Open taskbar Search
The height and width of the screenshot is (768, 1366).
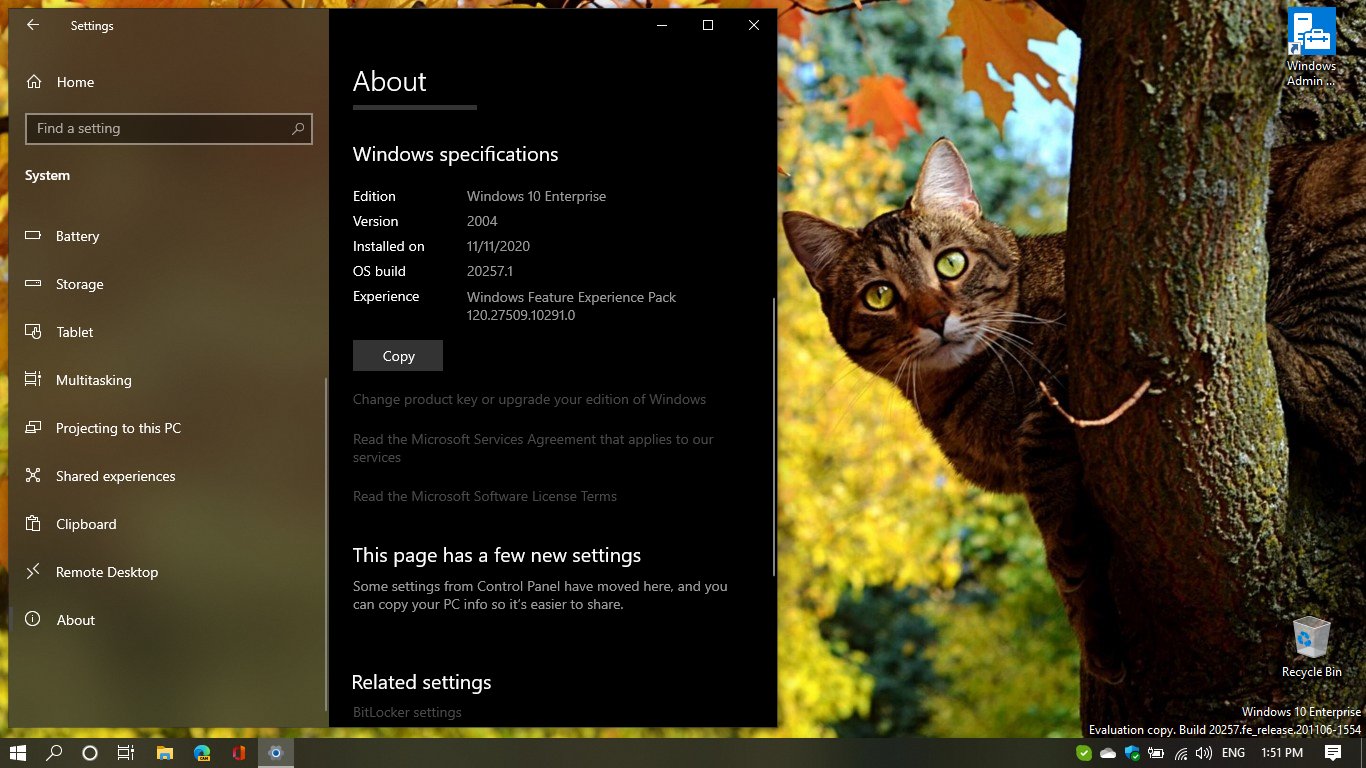pos(54,753)
